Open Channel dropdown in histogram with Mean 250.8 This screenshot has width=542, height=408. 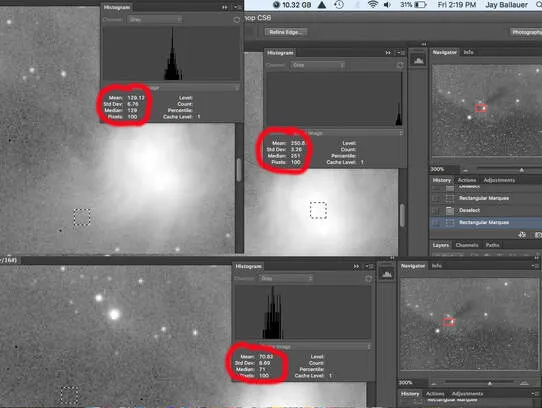[x=318, y=65]
